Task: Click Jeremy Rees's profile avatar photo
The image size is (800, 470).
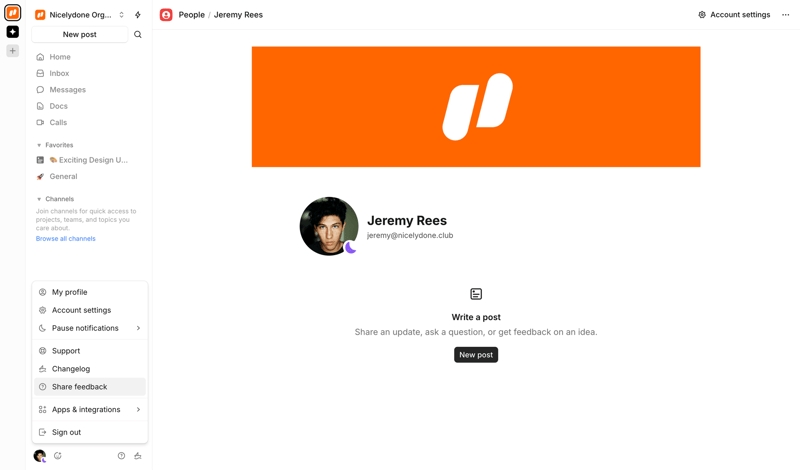Action: (329, 226)
